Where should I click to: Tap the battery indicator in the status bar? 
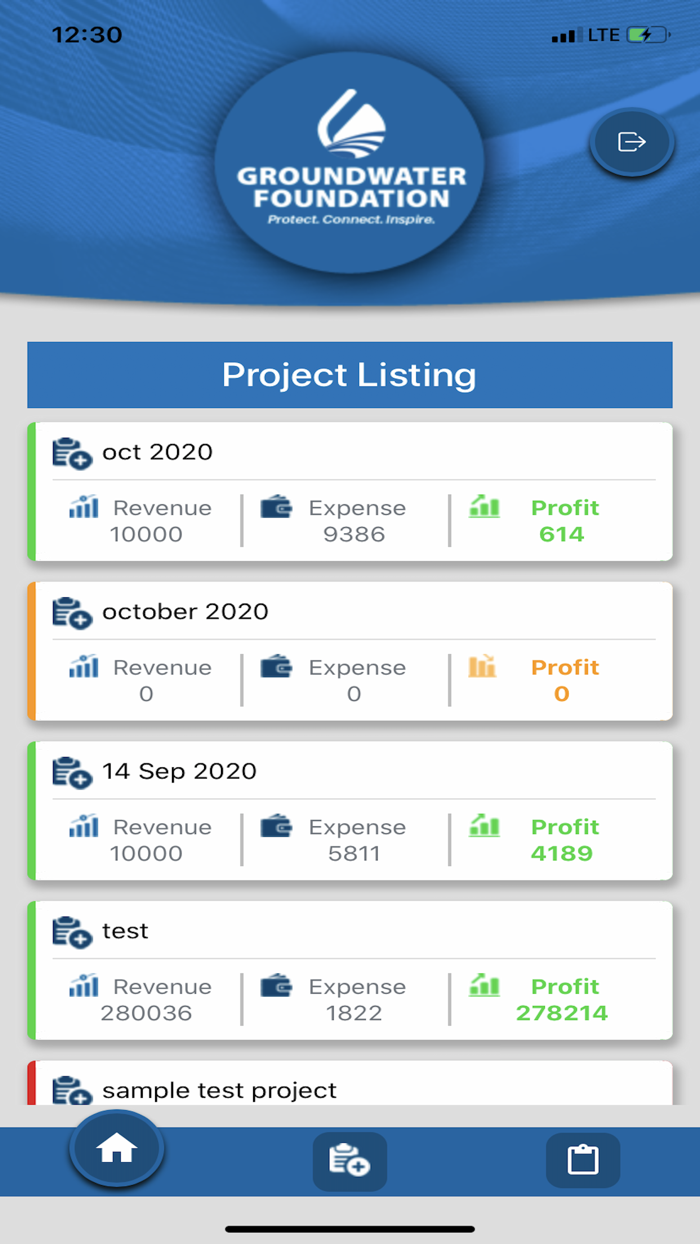pos(645,33)
